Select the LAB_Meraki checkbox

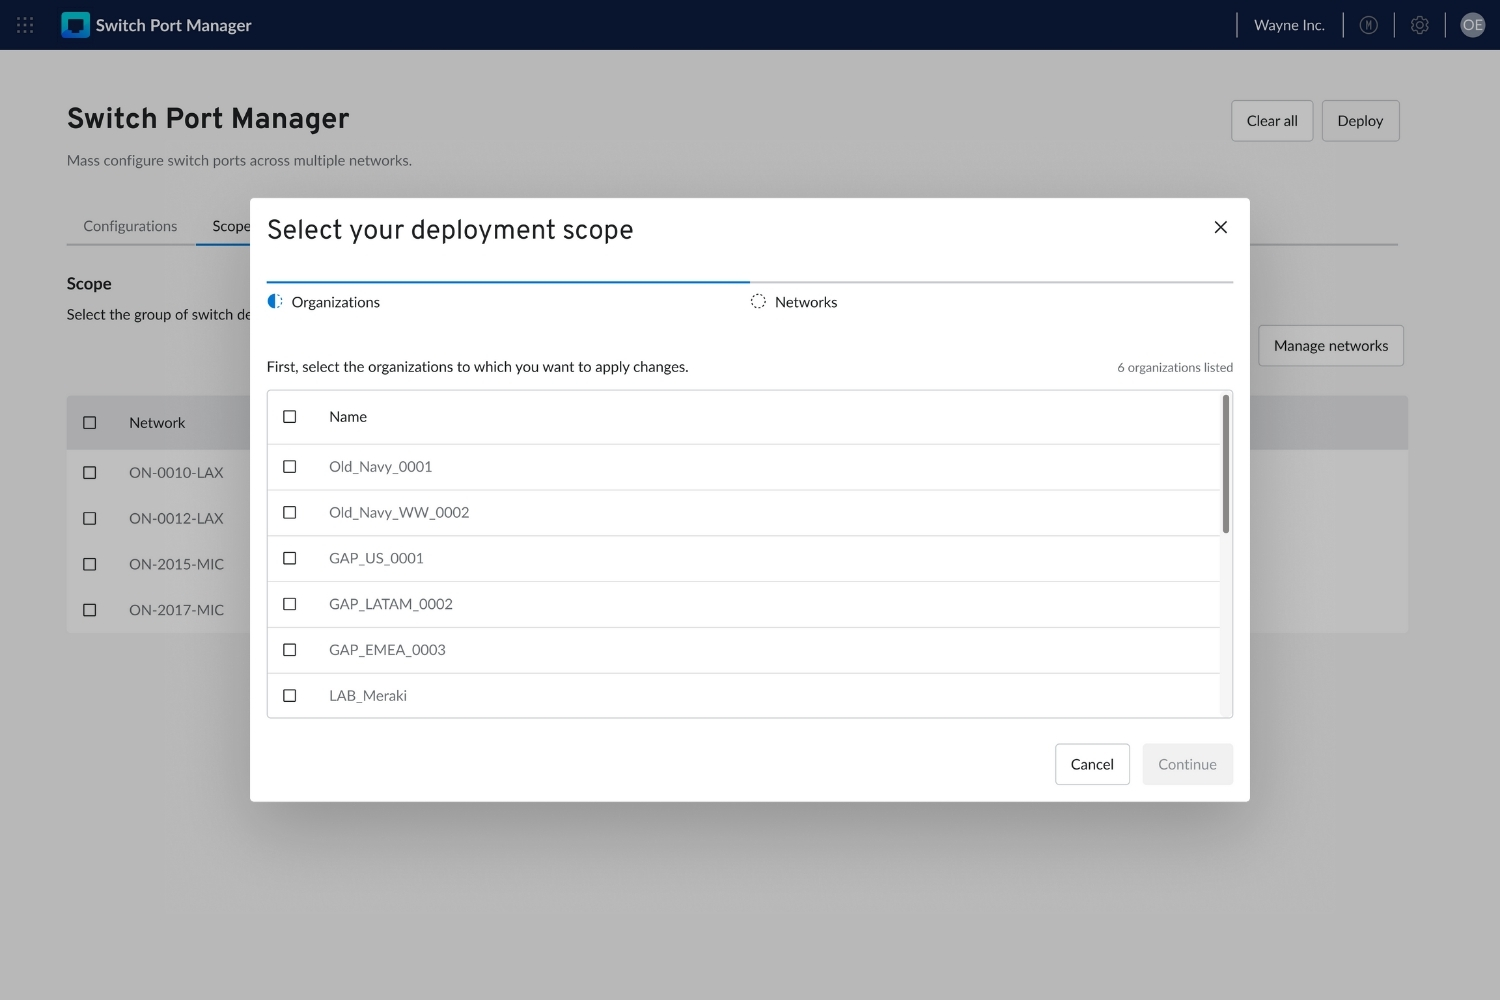[290, 696]
